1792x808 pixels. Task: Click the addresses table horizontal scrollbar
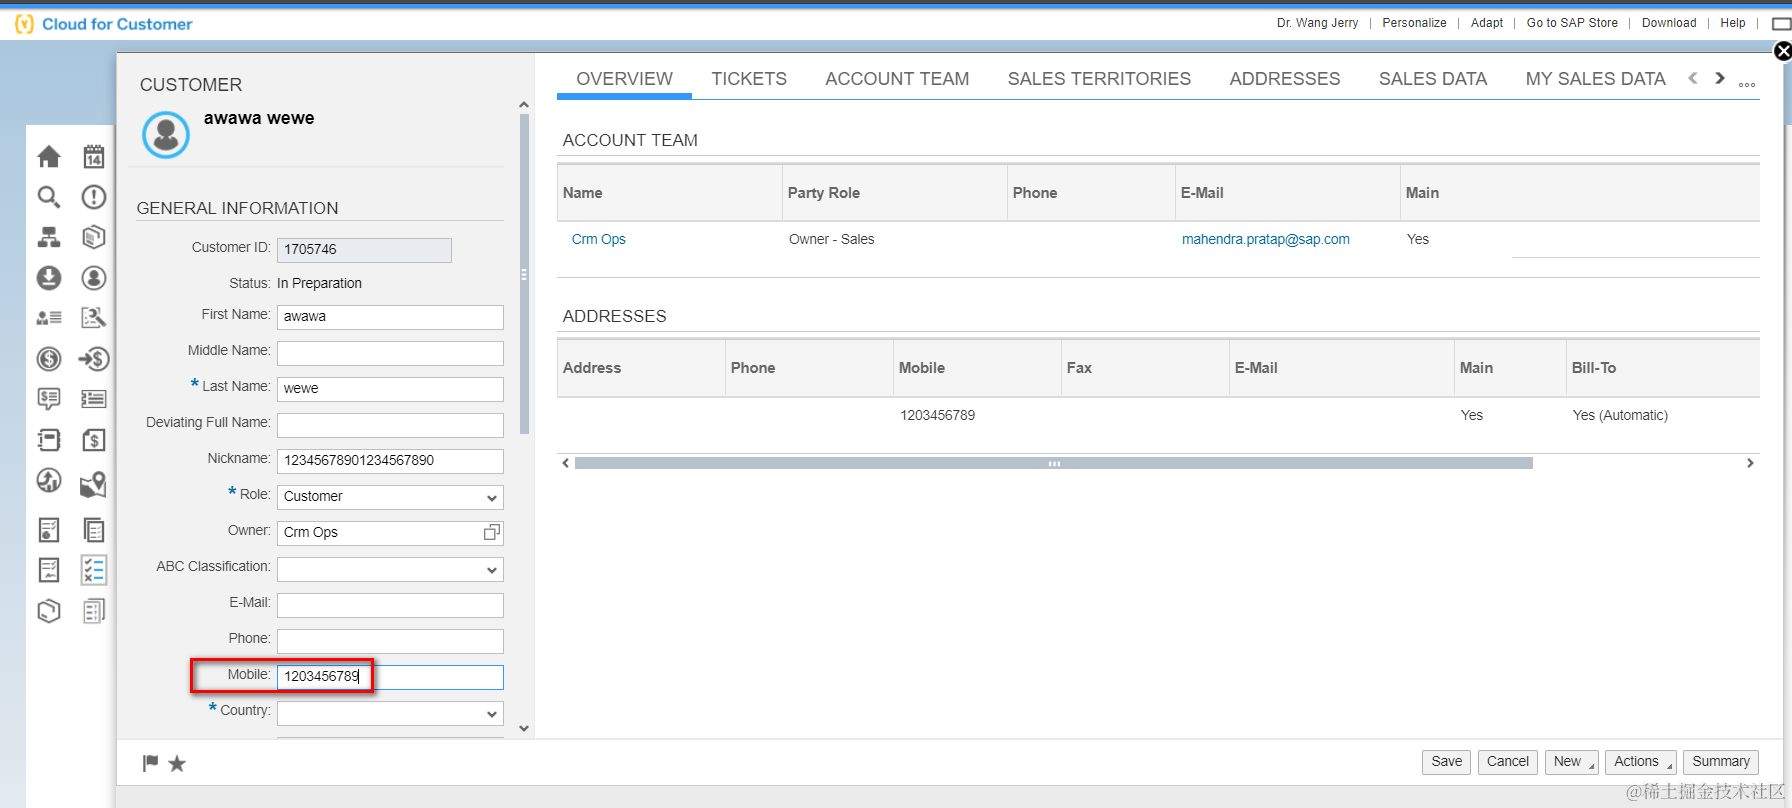[1053, 463]
